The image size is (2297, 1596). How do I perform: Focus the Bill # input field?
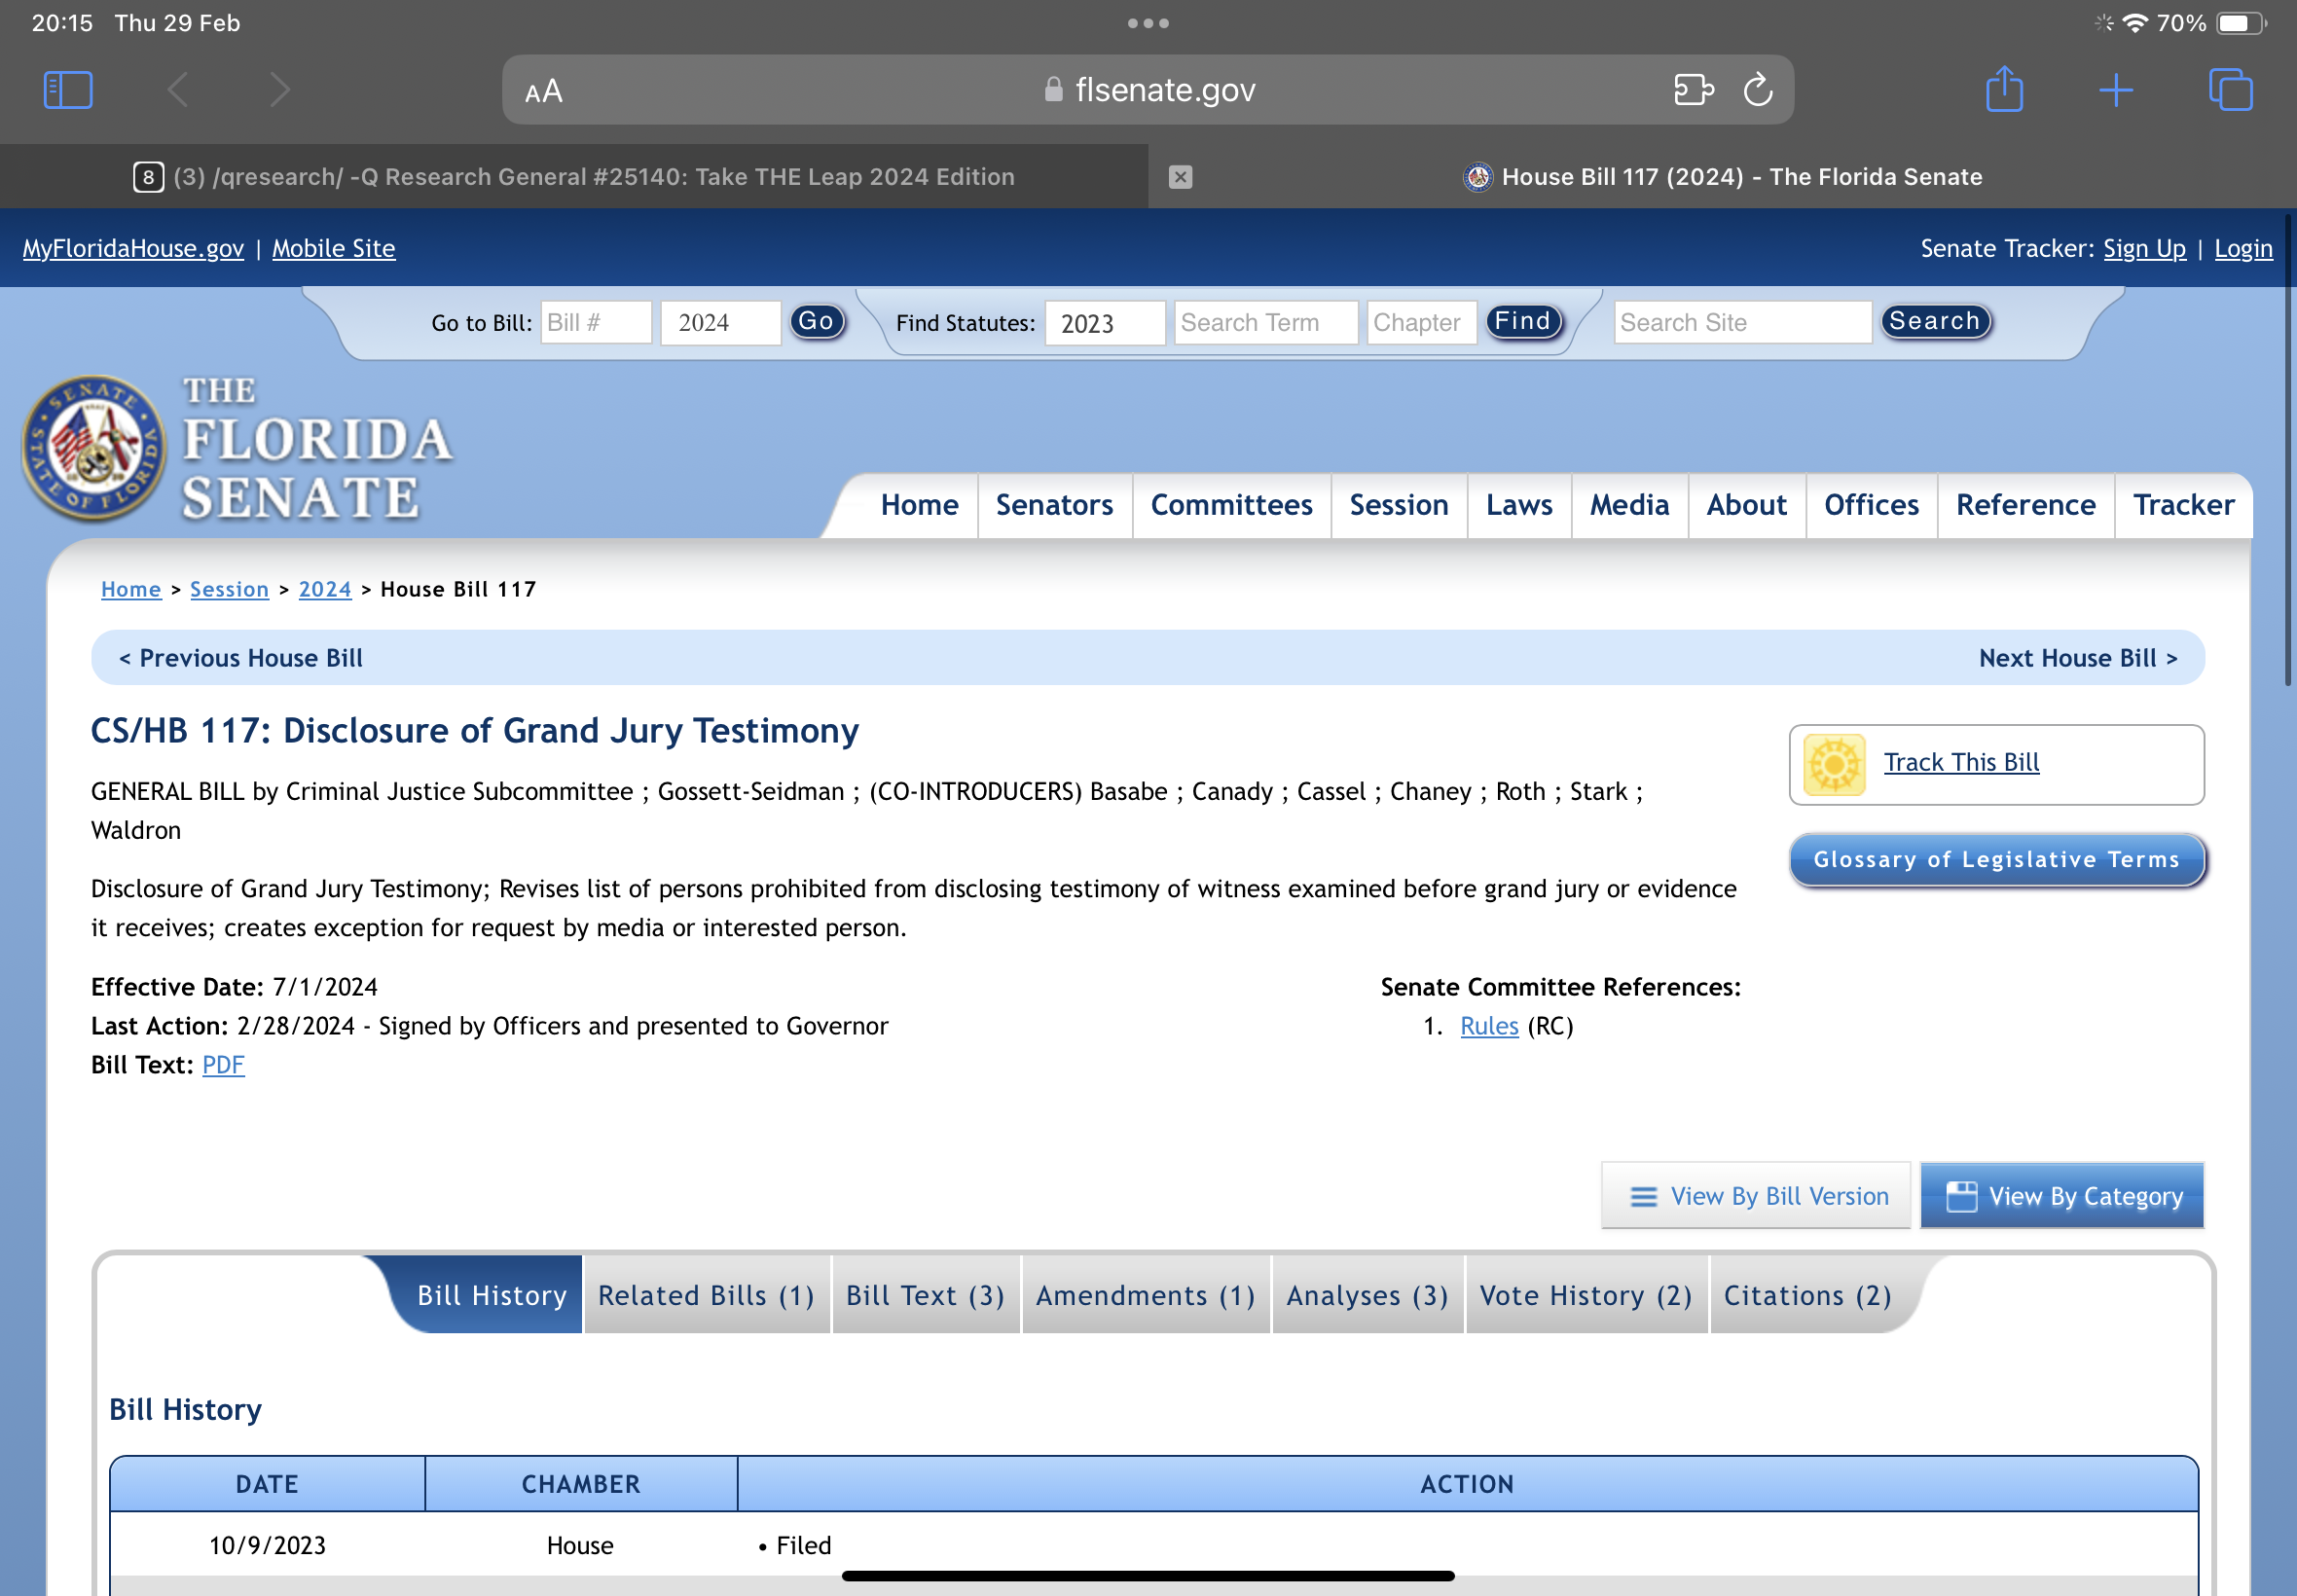pyautogui.click(x=596, y=323)
